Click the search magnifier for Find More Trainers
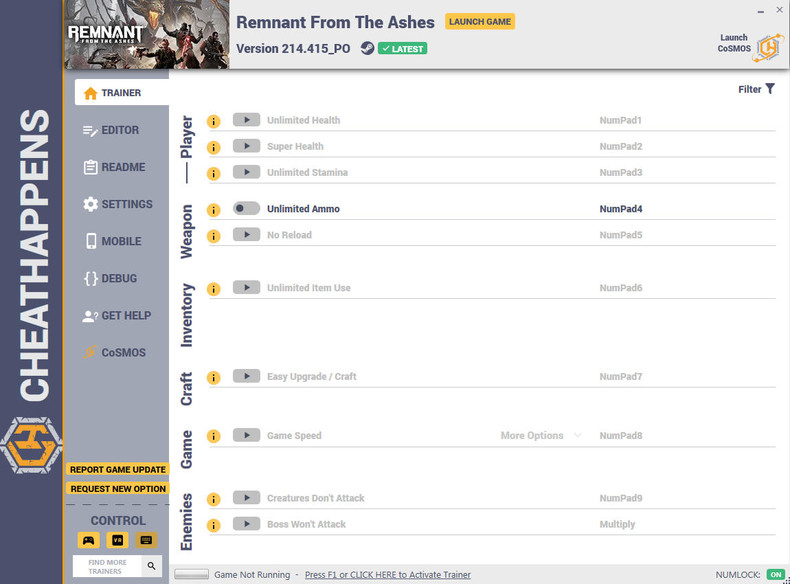The height and width of the screenshot is (584, 790). pyautogui.click(x=151, y=566)
